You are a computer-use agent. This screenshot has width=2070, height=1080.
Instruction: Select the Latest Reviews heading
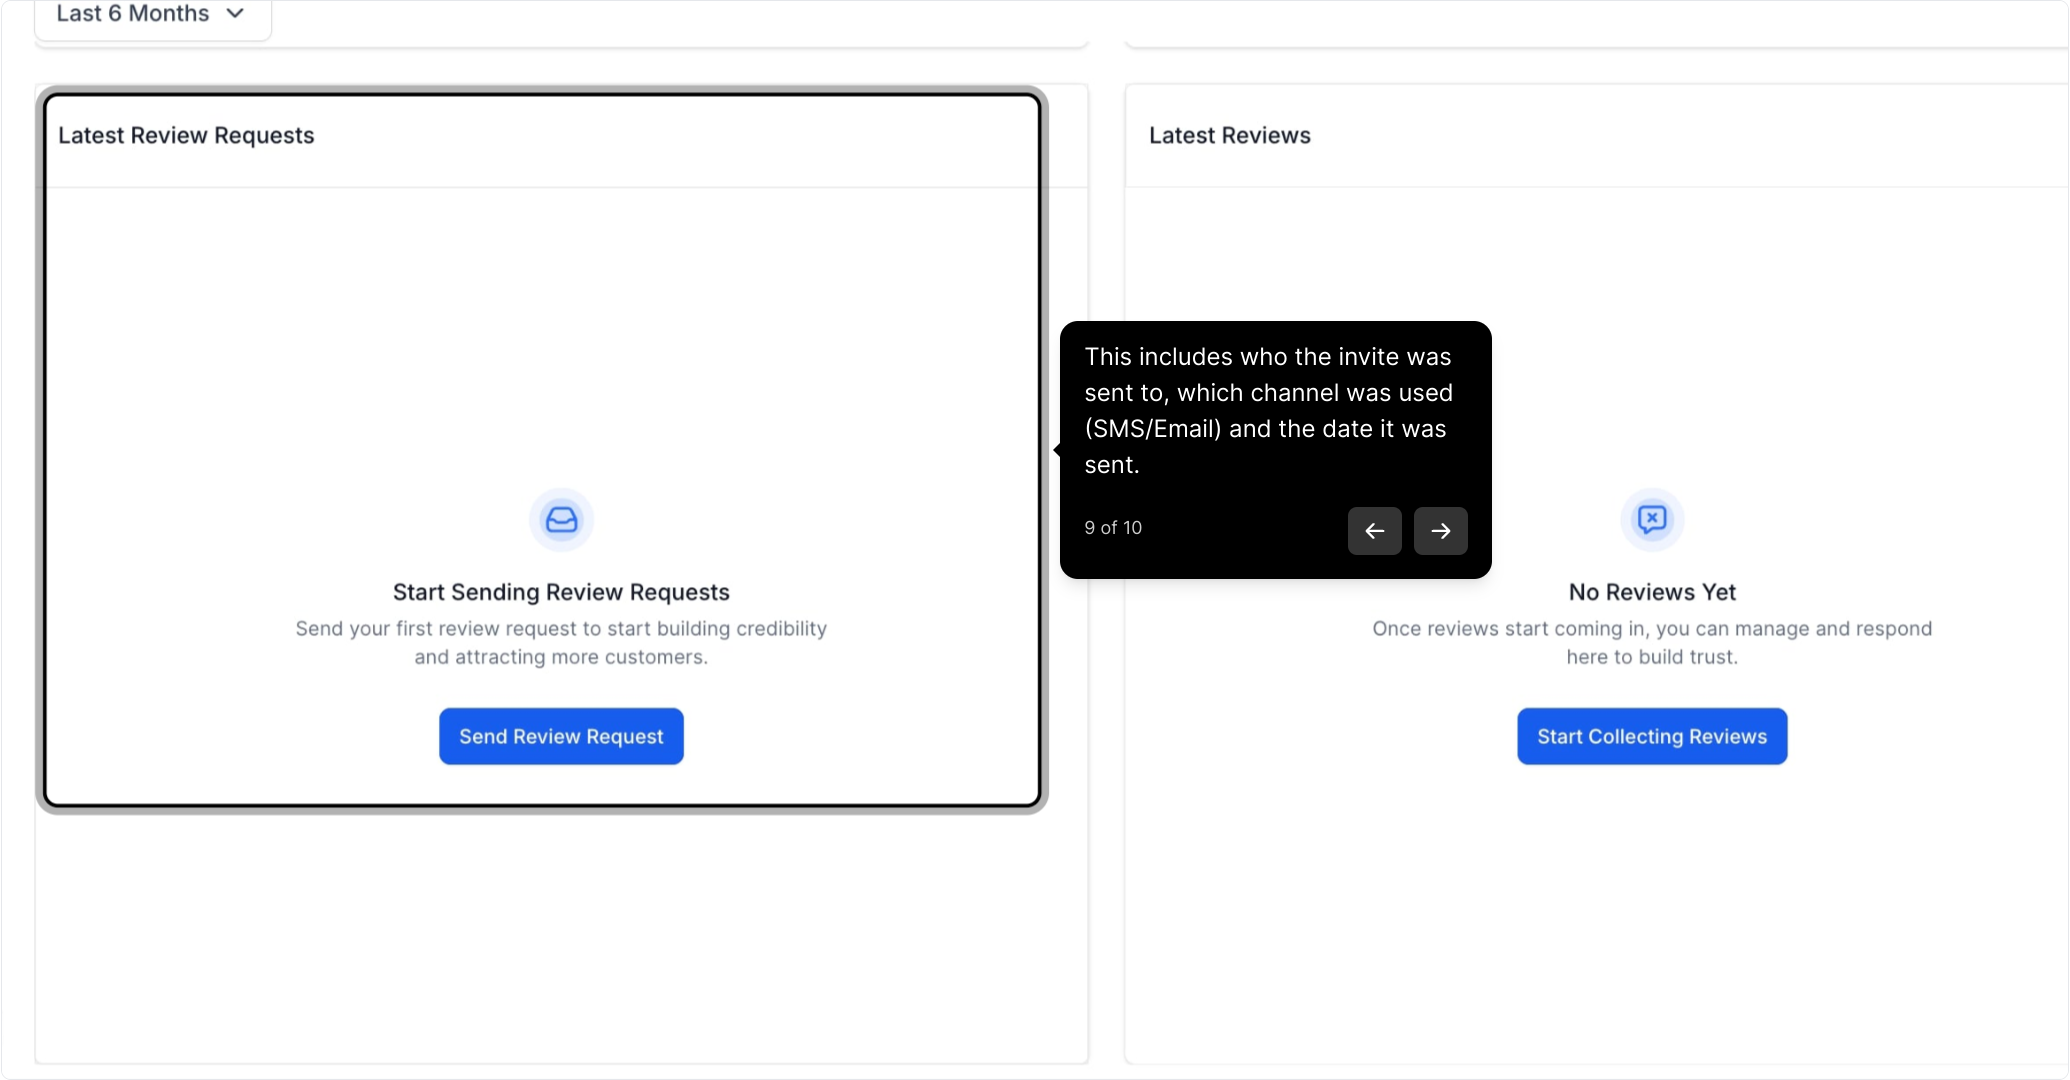[x=1229, y=135]
